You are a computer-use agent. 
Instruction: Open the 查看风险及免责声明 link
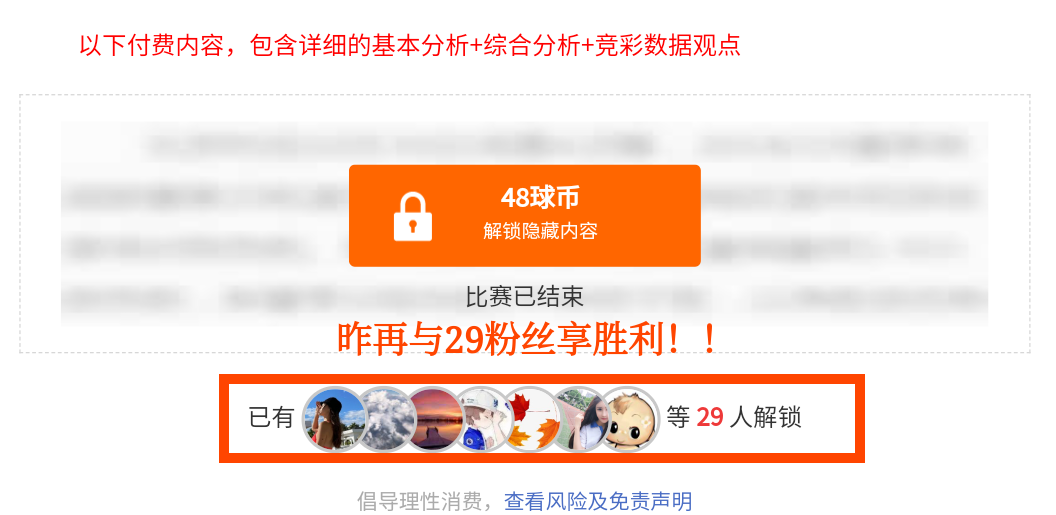click(598, 501)
